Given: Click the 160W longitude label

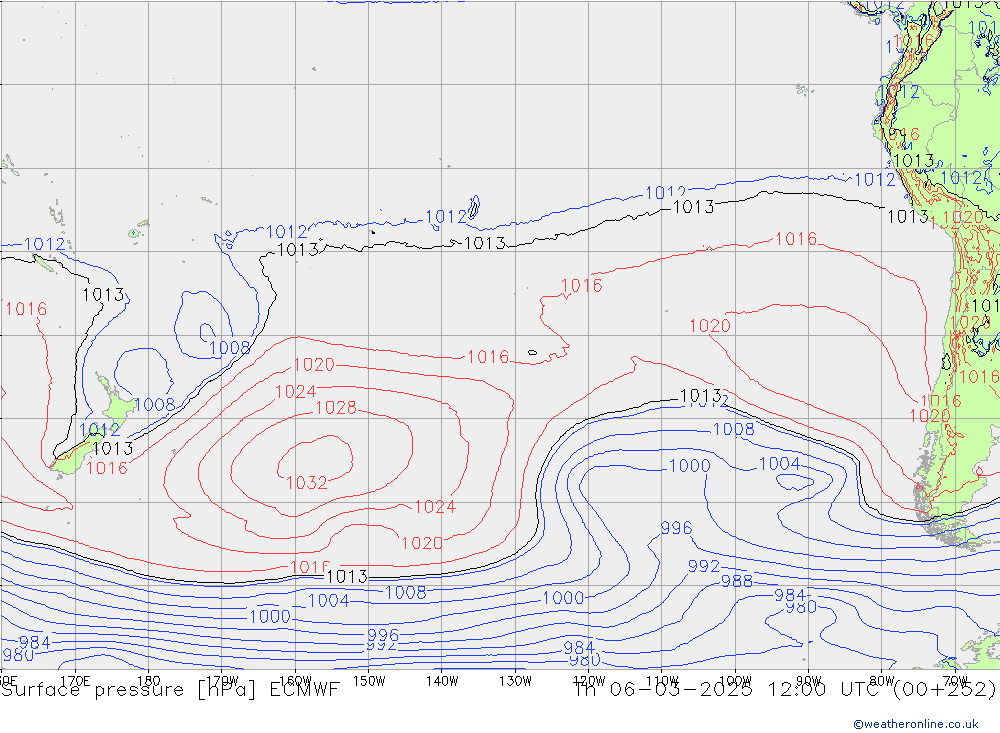Looking at the screenshot, I should pos(295,681).
